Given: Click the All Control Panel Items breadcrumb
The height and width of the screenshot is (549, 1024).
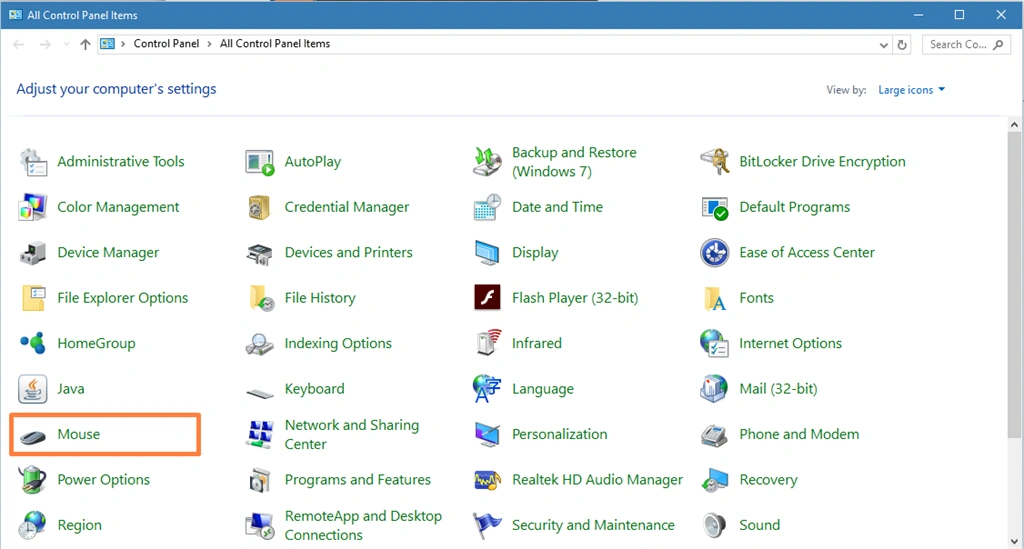Looking at the screenshot, I should pyautogui.click(x=275, y=44).
